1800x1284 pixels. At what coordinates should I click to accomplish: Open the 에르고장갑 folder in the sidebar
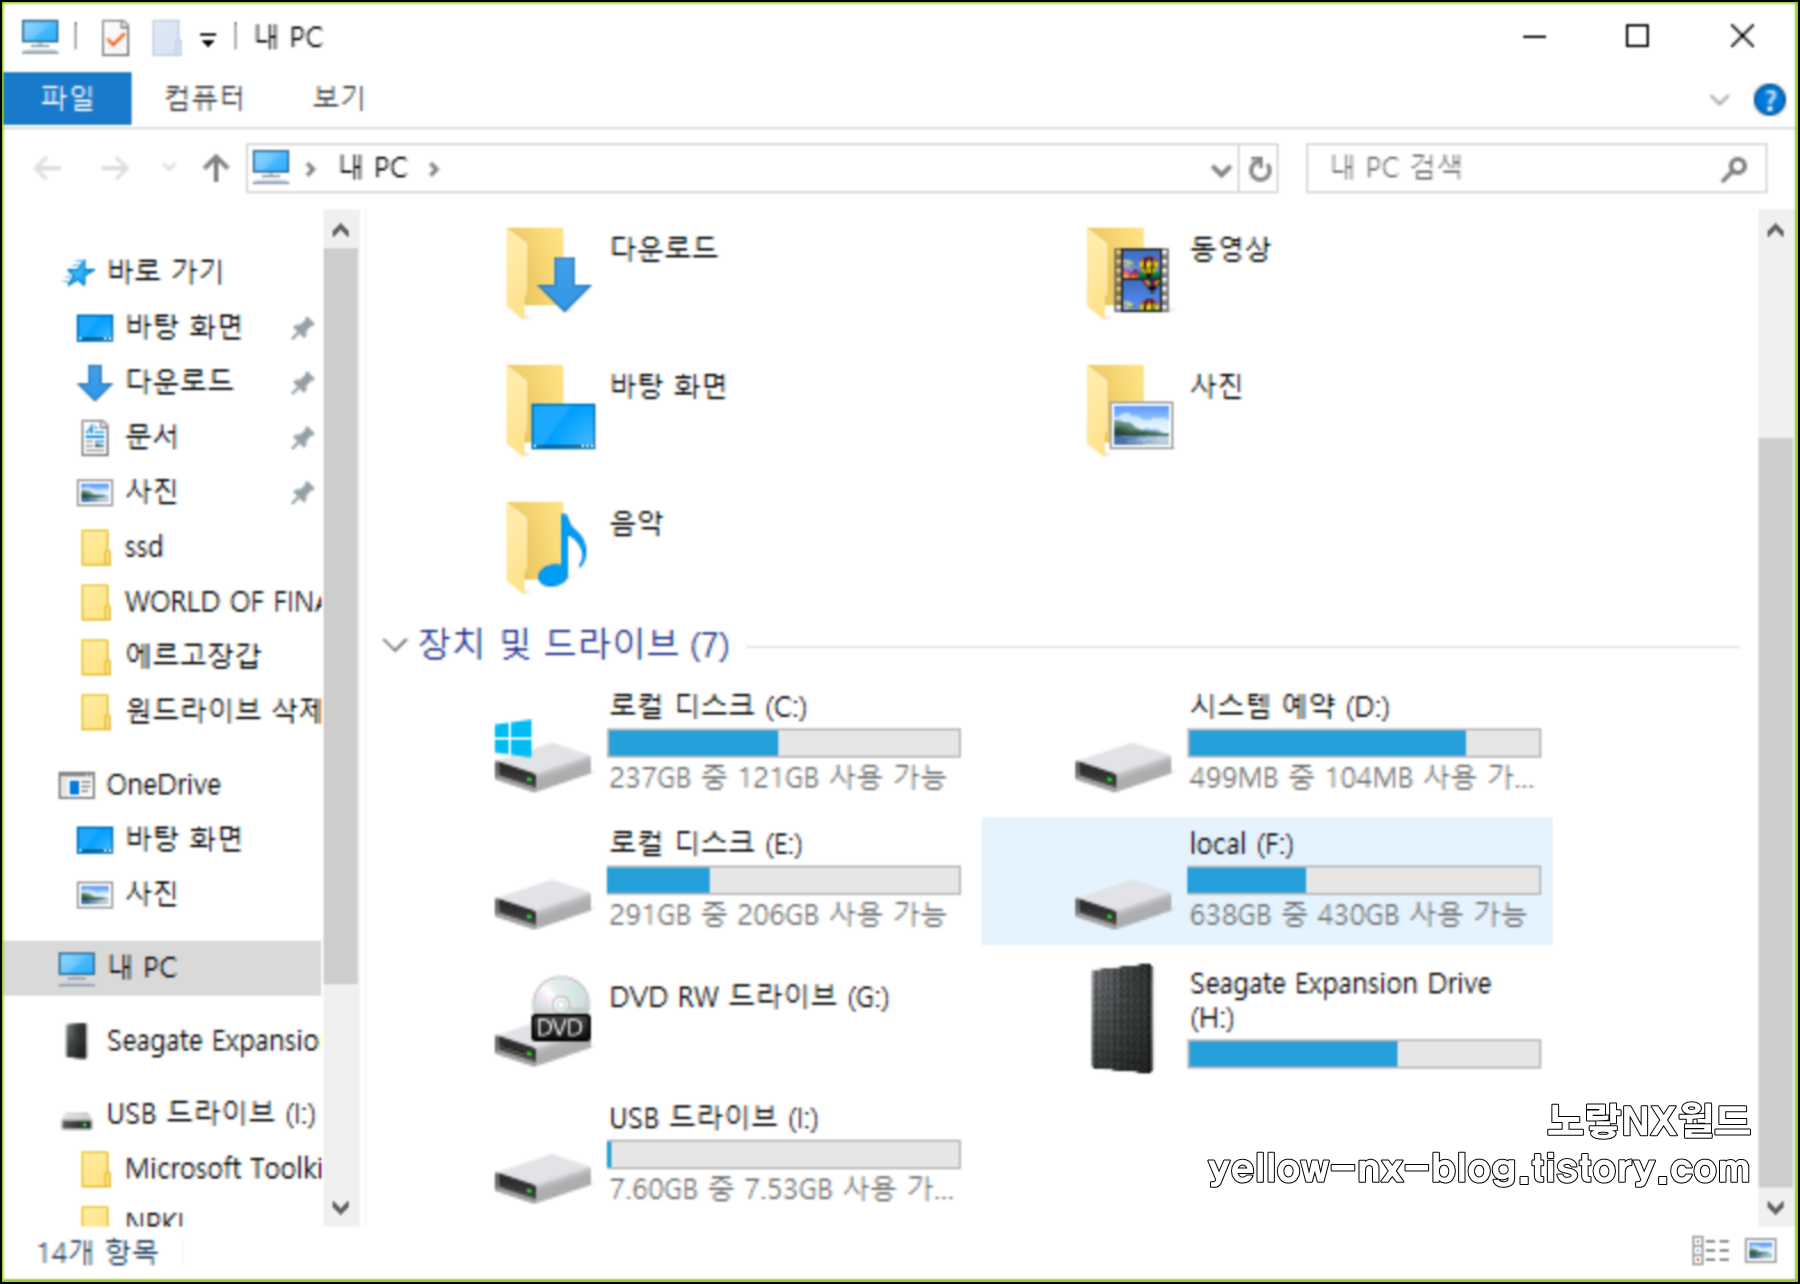tap(170, 655)
